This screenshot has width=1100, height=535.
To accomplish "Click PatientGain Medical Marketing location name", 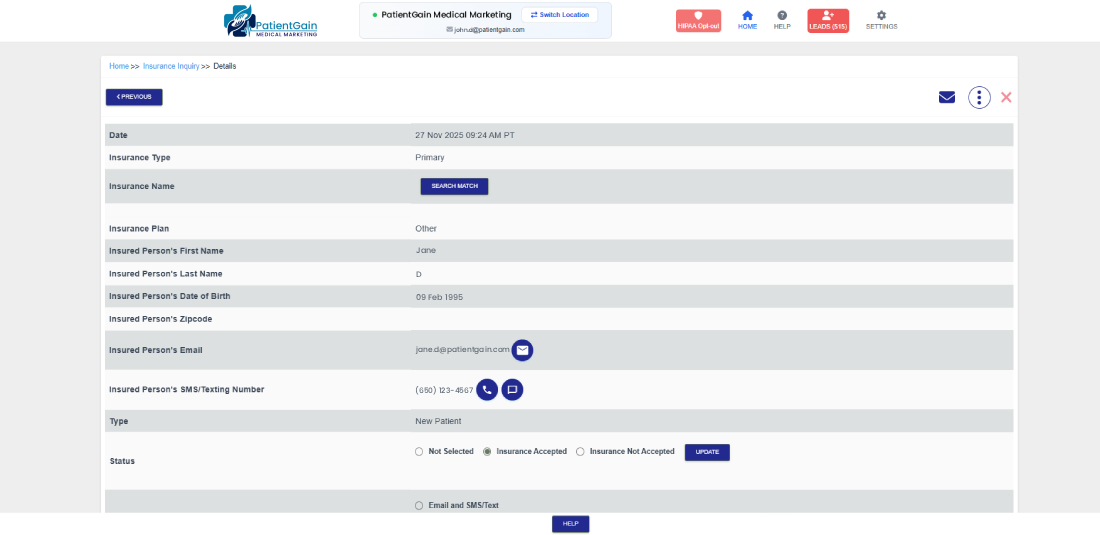I will 446,15.
